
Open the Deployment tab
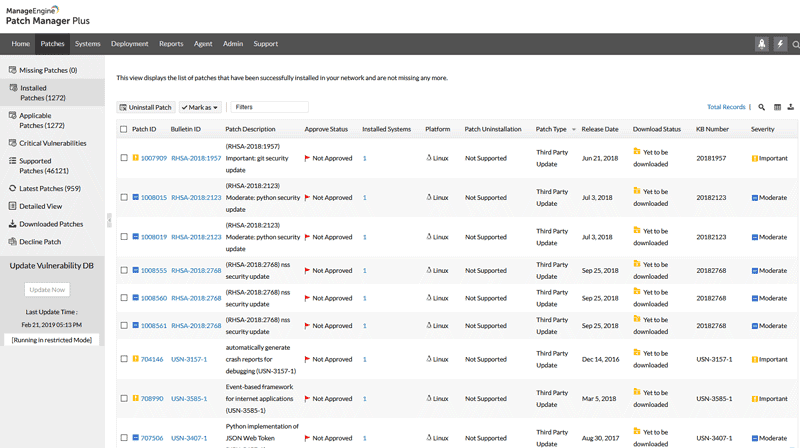tap(130, 44)
